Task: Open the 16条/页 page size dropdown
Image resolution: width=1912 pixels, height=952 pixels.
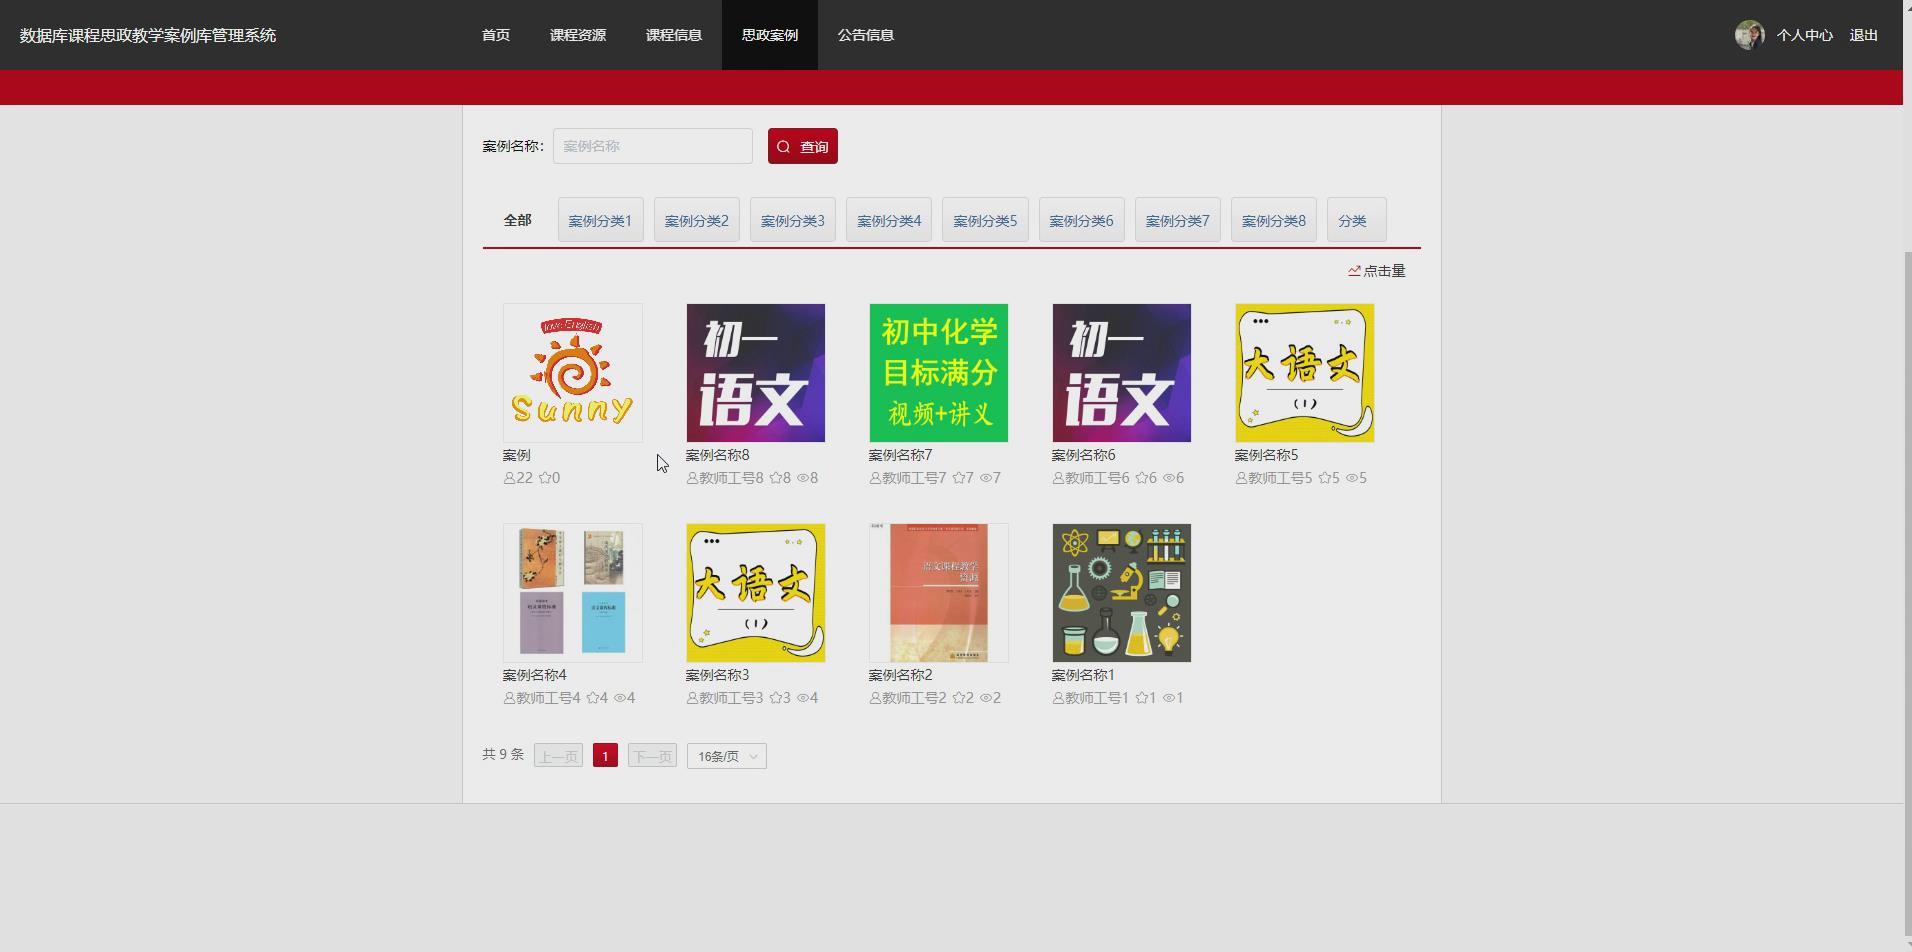Action: [725, 755]
